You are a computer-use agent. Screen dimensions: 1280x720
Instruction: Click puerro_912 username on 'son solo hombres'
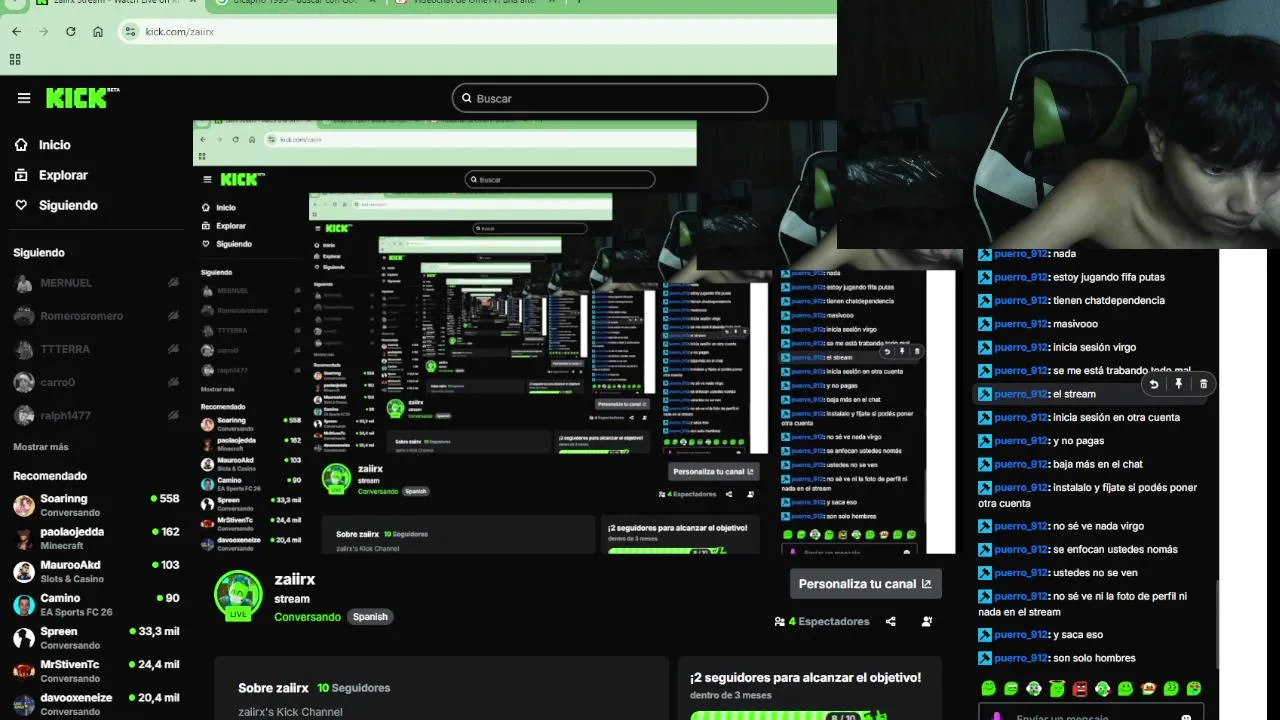tap(1021, 658)
